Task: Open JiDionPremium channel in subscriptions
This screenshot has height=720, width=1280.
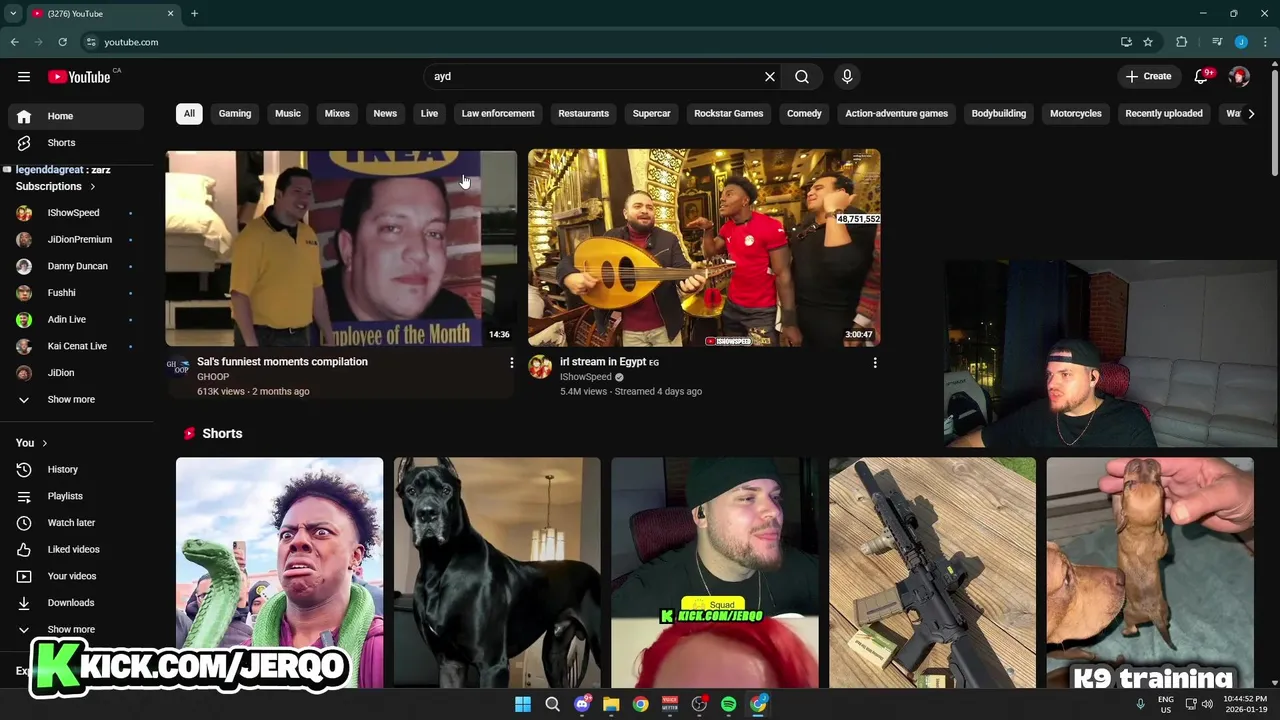Action: tap(76, 240)
